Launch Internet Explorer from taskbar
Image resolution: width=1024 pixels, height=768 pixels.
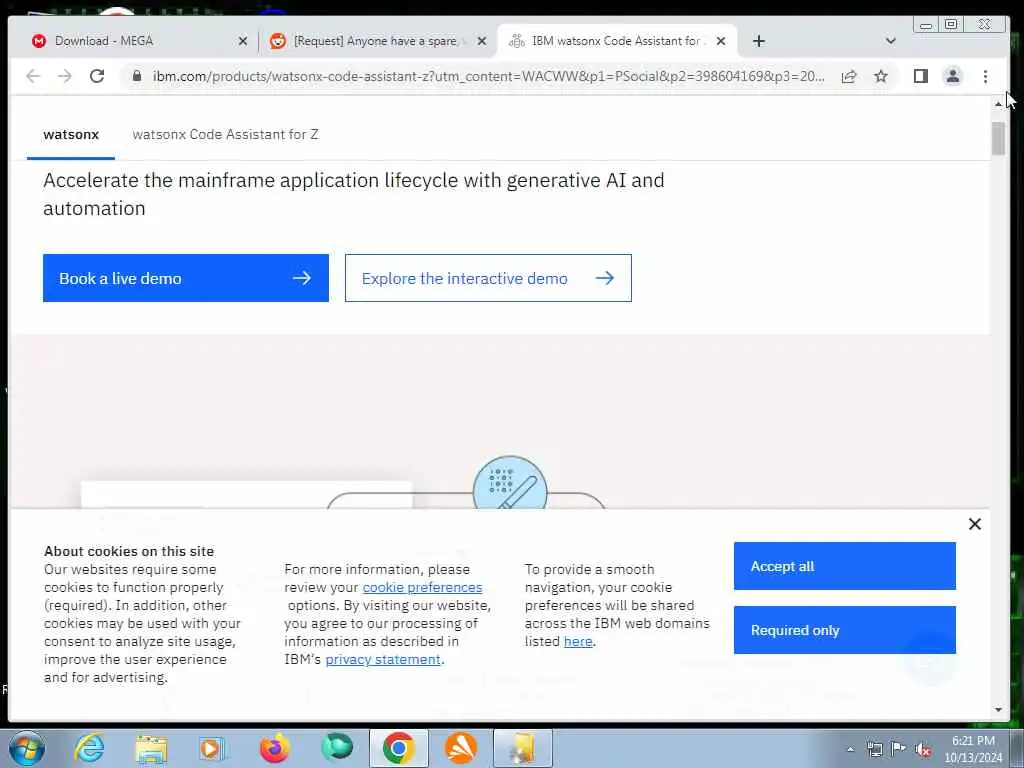89,748
